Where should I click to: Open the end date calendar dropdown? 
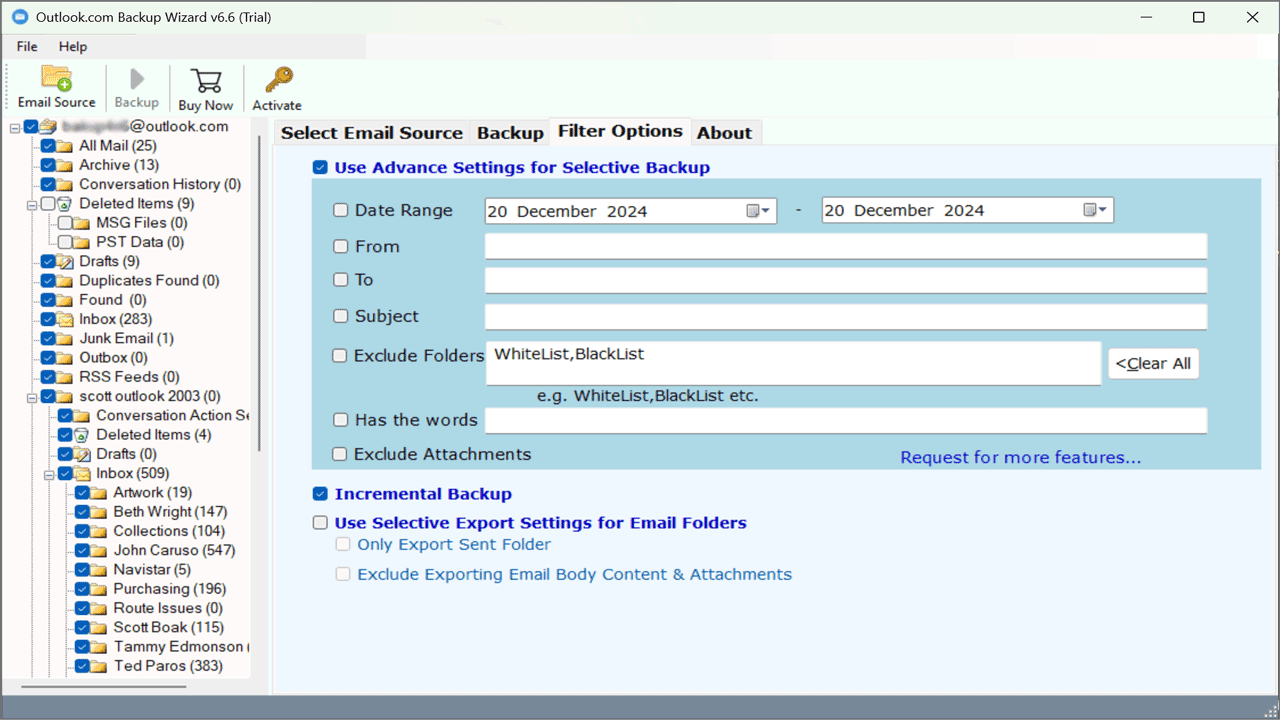click(1096, 210)
